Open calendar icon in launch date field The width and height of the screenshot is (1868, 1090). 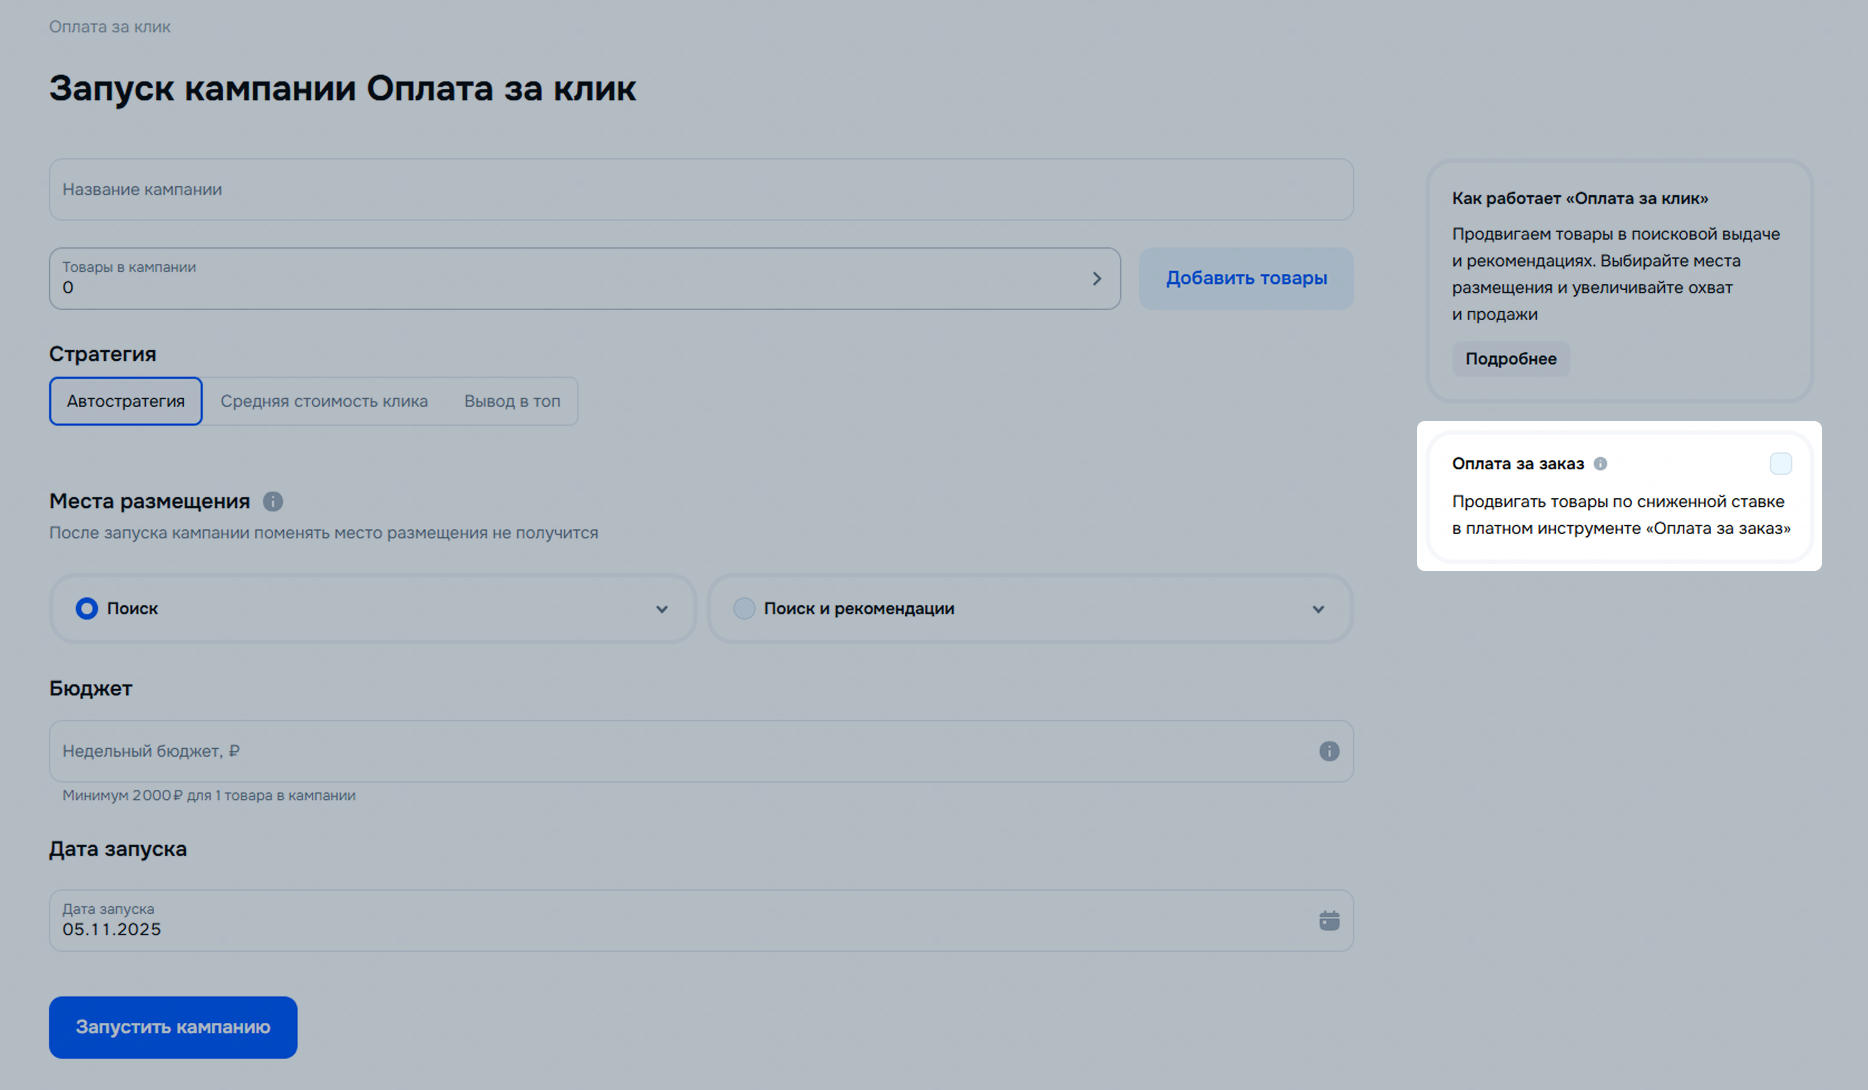pyautogui.click(x=1328, y=920)
